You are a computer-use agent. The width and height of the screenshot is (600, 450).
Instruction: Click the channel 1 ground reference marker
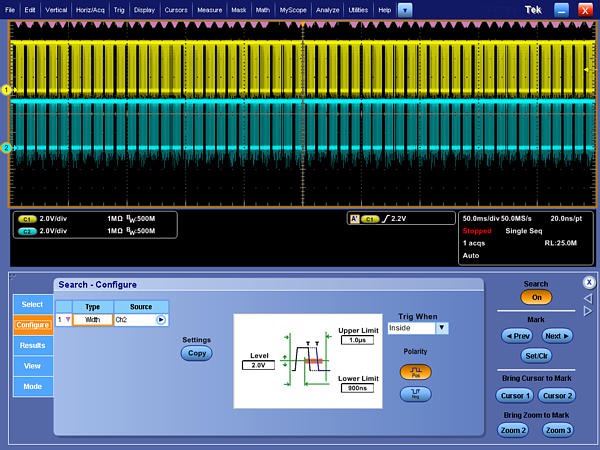(6, 90)
